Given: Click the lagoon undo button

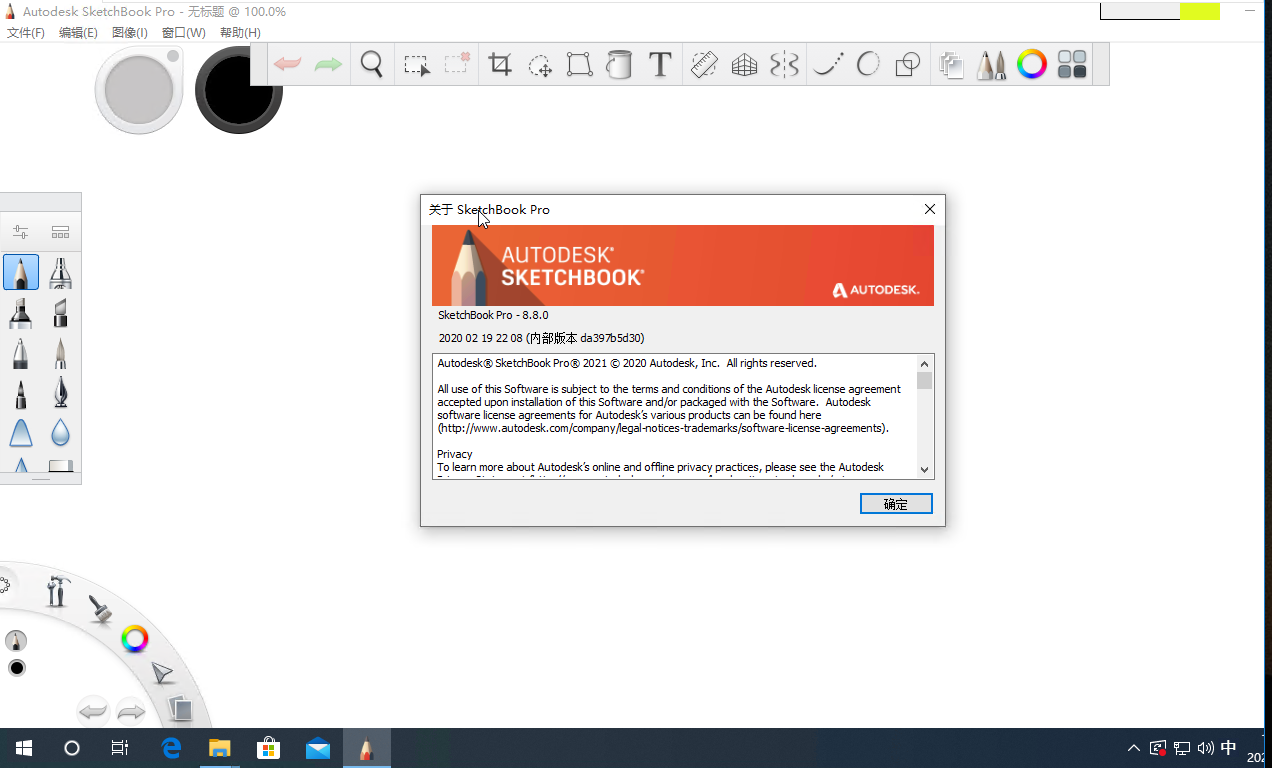Looking at the screenshot, I should coord(93,712).
